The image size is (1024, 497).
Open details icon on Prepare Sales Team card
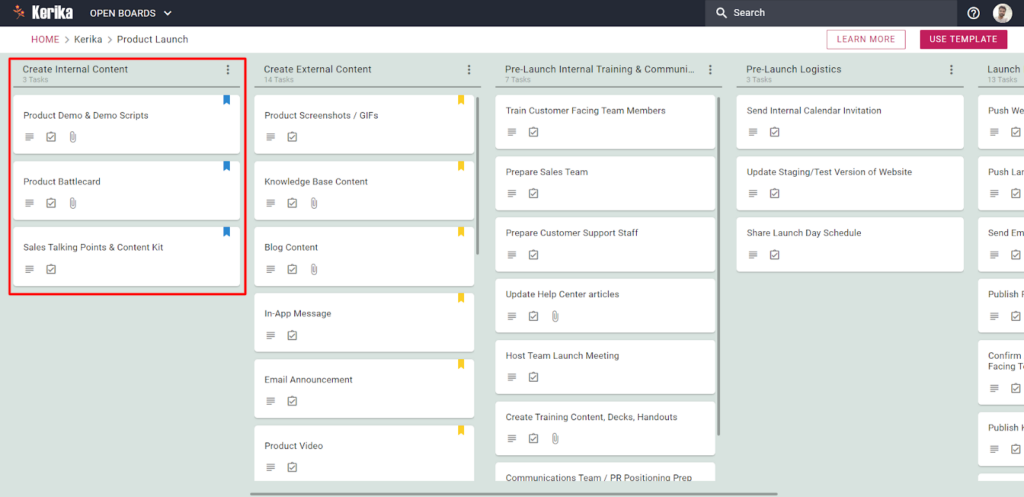pyautogui.click(x=512, y=193)
